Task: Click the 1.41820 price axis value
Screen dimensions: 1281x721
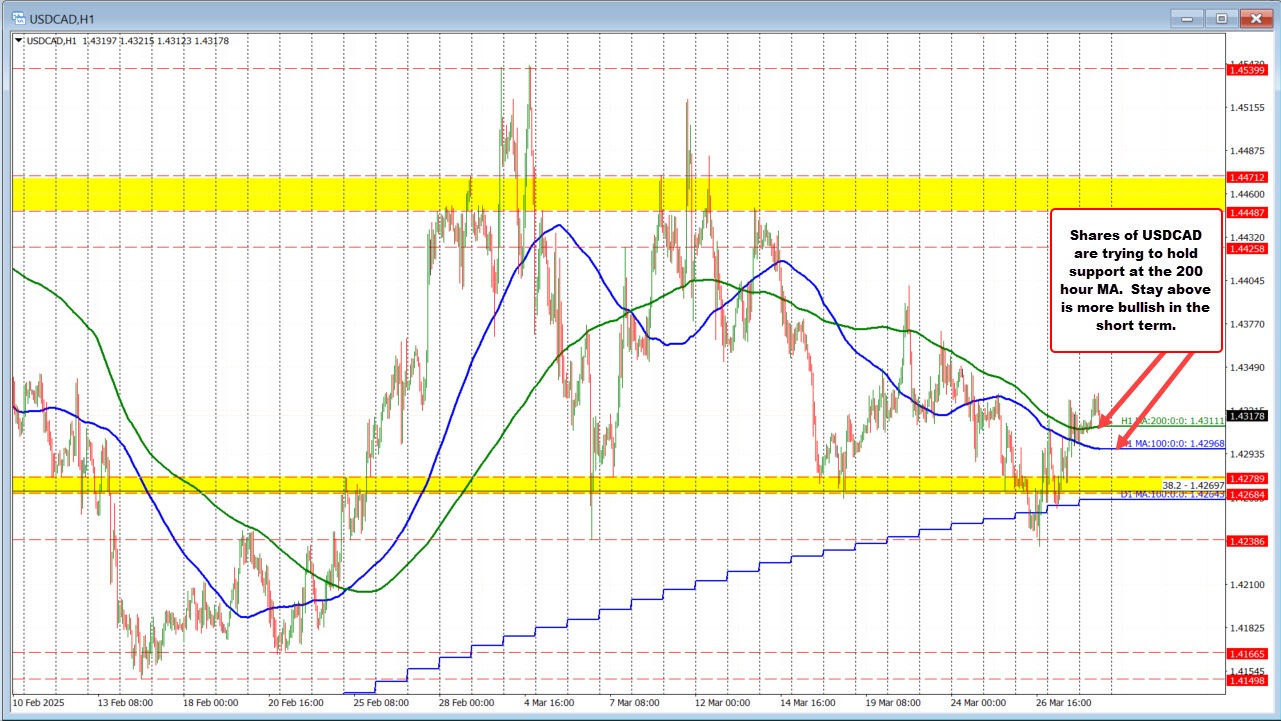Action: [1249, 628]
